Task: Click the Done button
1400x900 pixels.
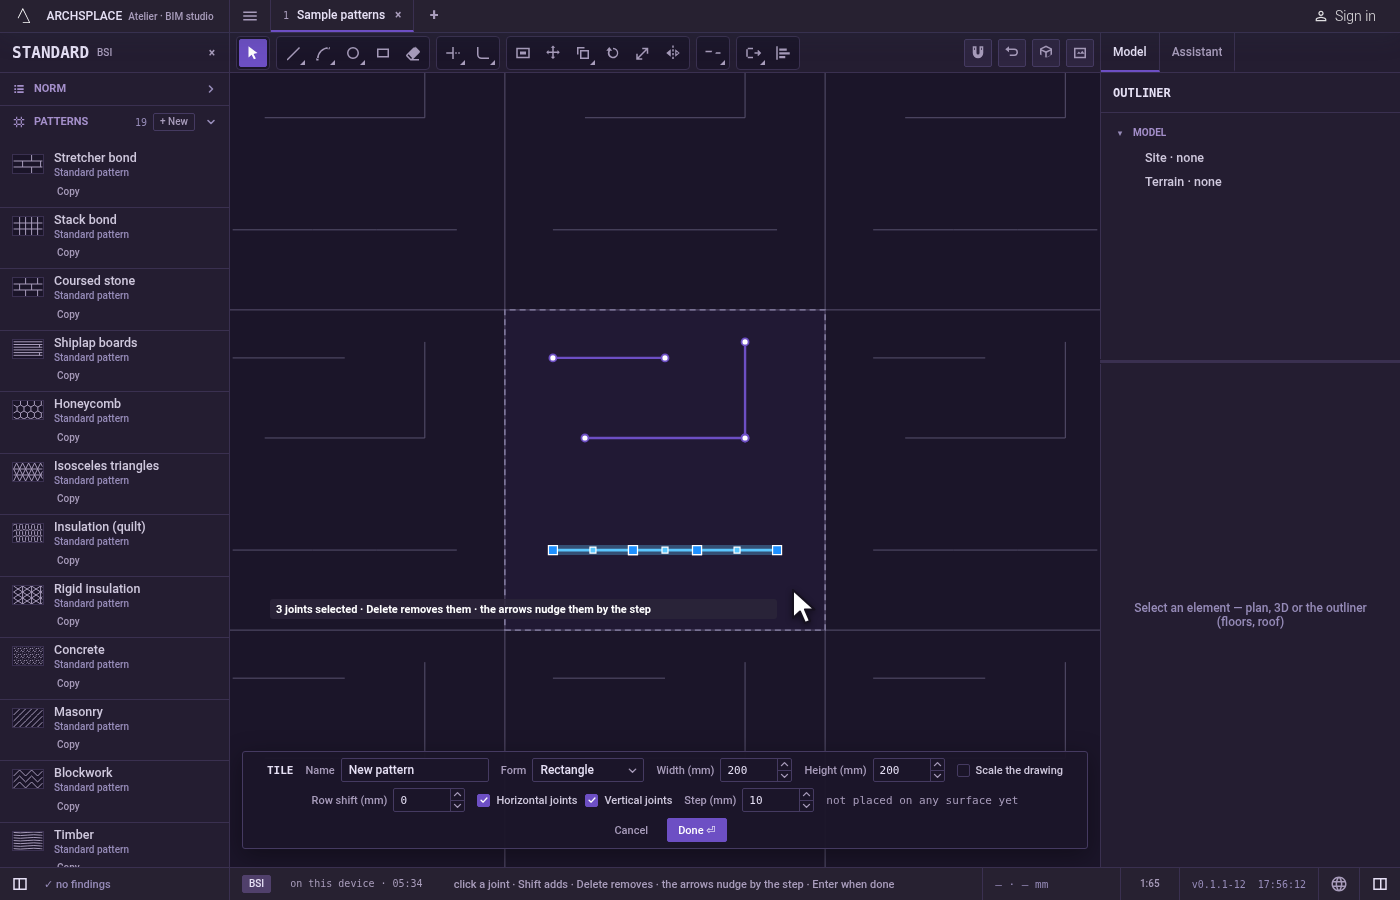Action: tap(697, 830)
